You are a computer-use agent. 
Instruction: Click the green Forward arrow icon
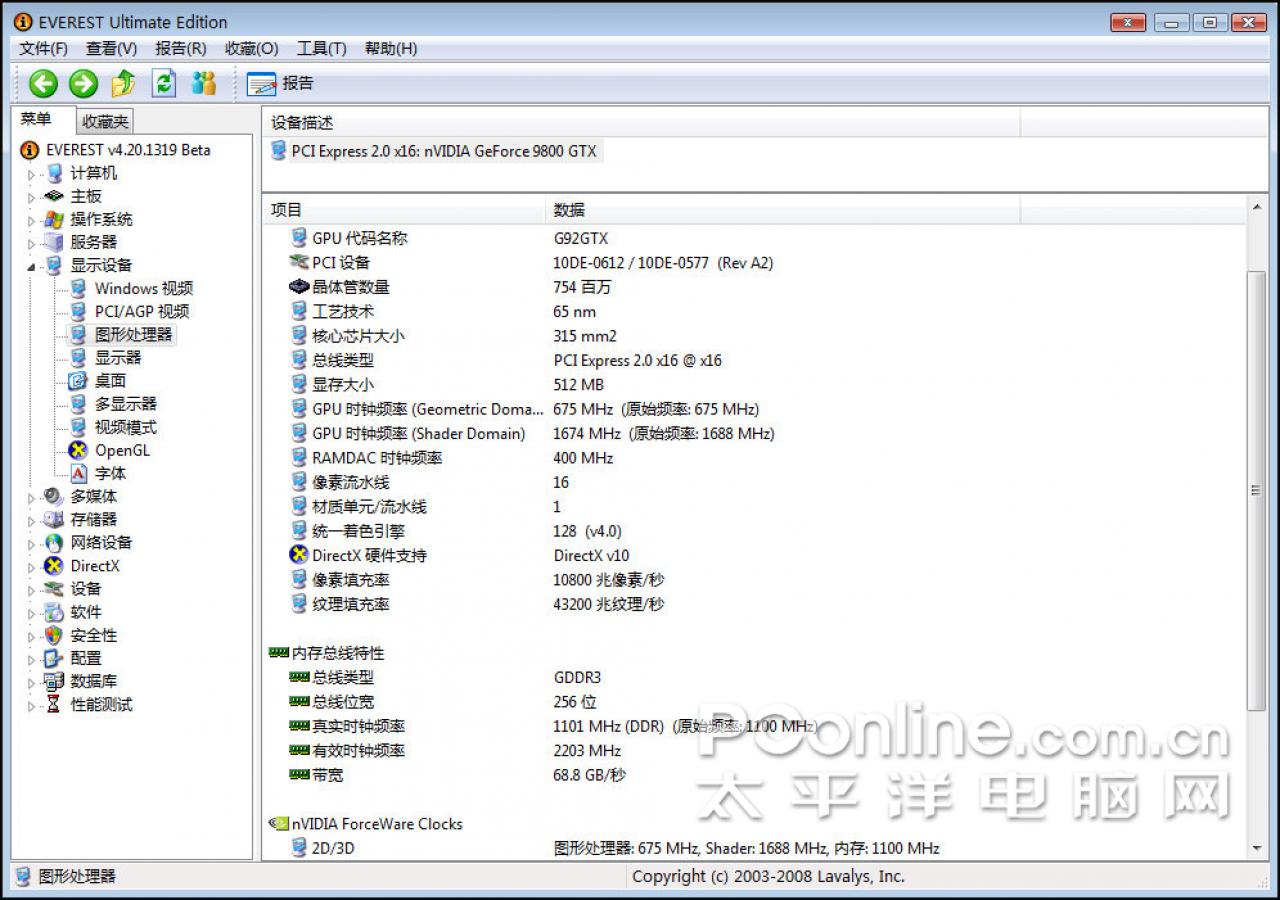pos(83,84)
